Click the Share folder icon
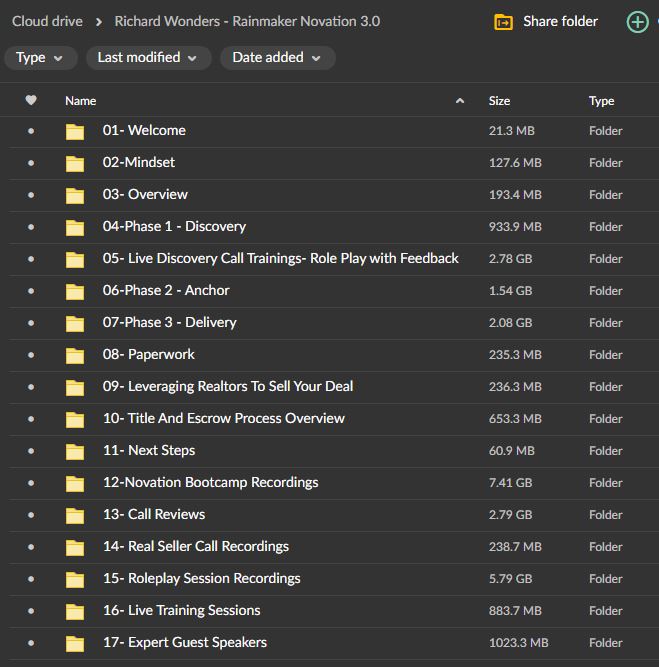 pyautogui.click(x=504, y=22)
